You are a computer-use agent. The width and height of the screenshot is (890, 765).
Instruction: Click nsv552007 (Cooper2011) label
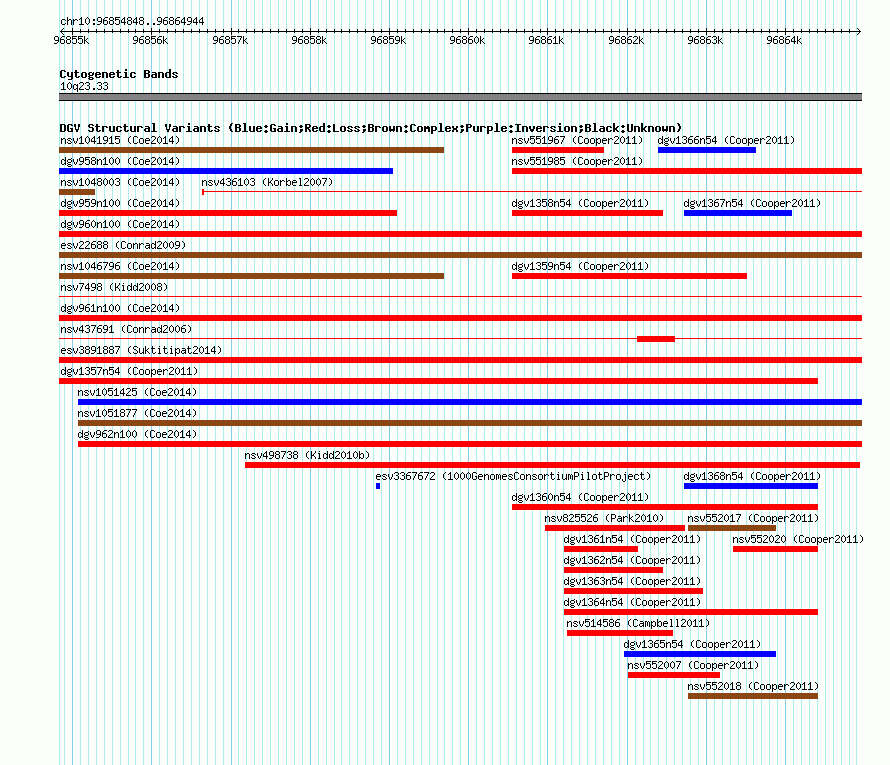[693, 665]
